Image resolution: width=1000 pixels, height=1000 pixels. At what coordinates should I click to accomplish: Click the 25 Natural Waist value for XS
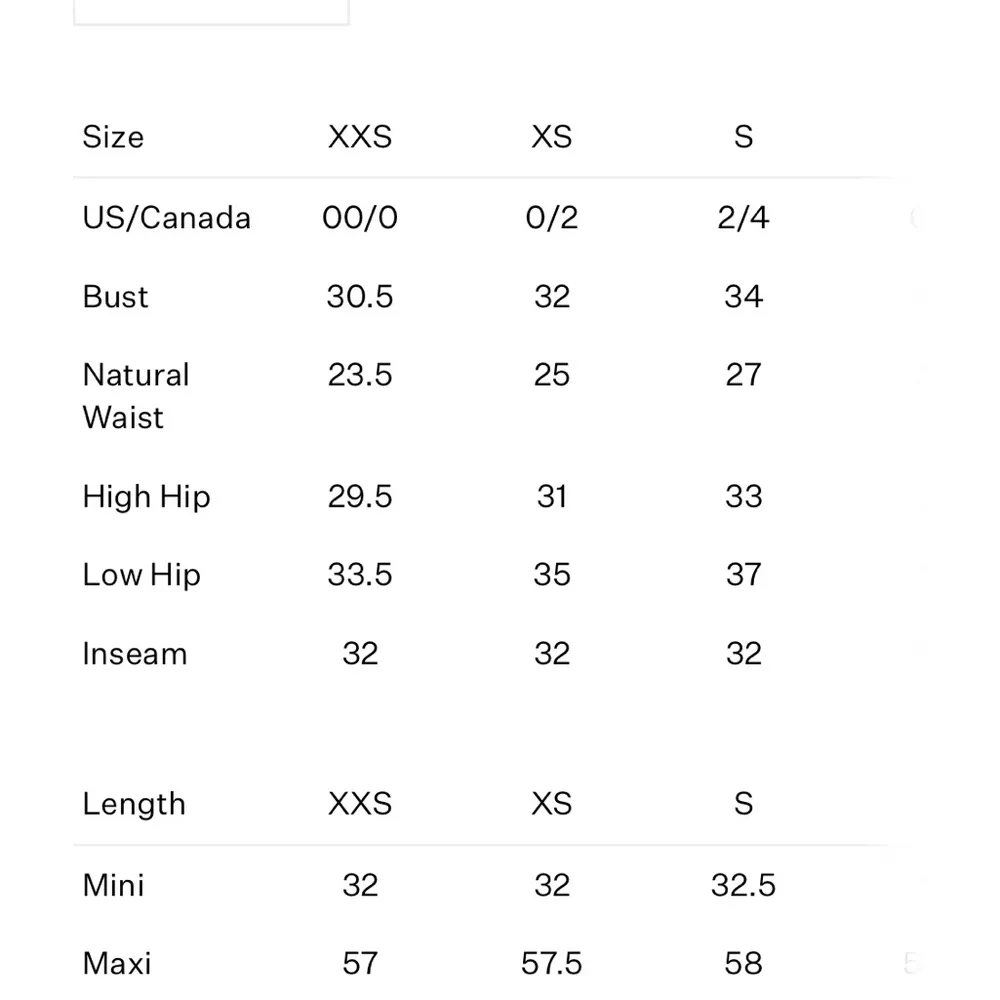pos(552,375)
